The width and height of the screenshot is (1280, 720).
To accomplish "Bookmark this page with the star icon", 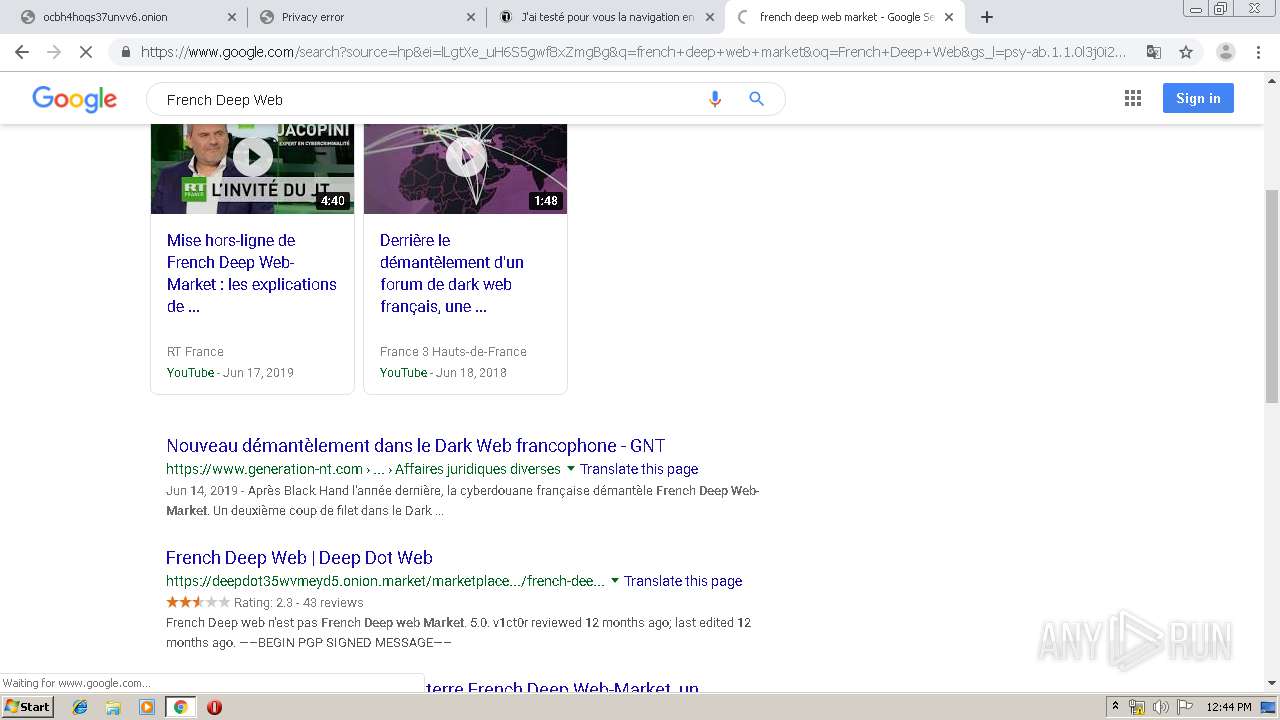I will click(1186, 52).
